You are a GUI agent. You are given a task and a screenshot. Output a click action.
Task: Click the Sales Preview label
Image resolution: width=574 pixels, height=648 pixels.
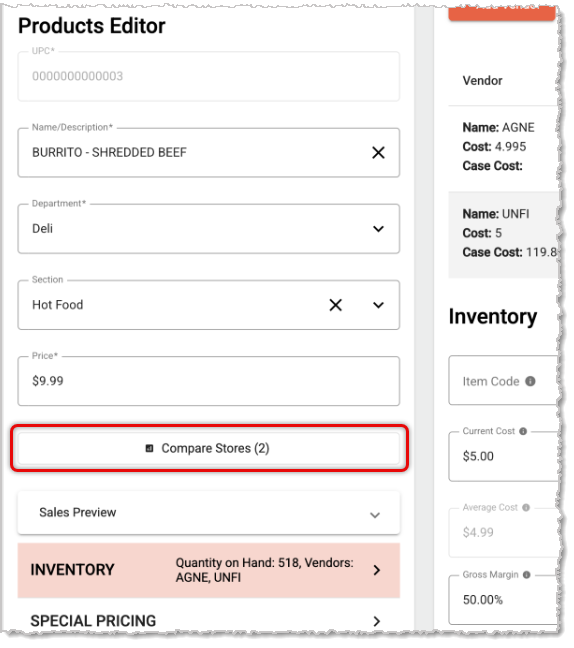[x=78, y=512]
